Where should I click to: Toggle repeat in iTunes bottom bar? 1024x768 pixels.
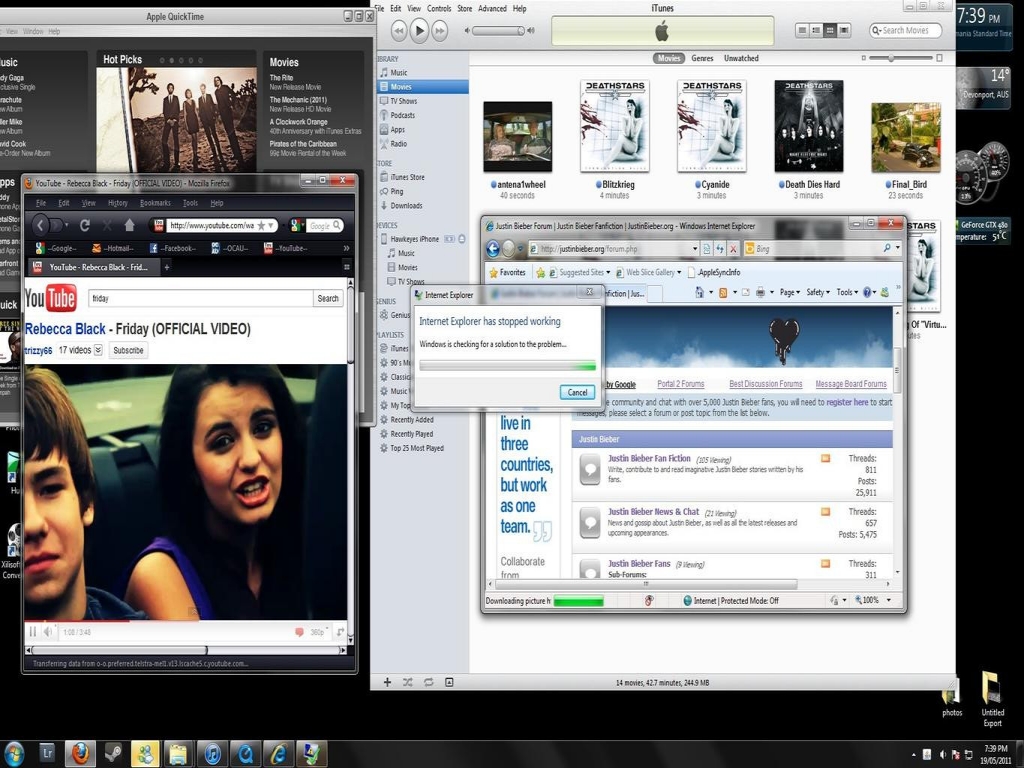point(428,682)
